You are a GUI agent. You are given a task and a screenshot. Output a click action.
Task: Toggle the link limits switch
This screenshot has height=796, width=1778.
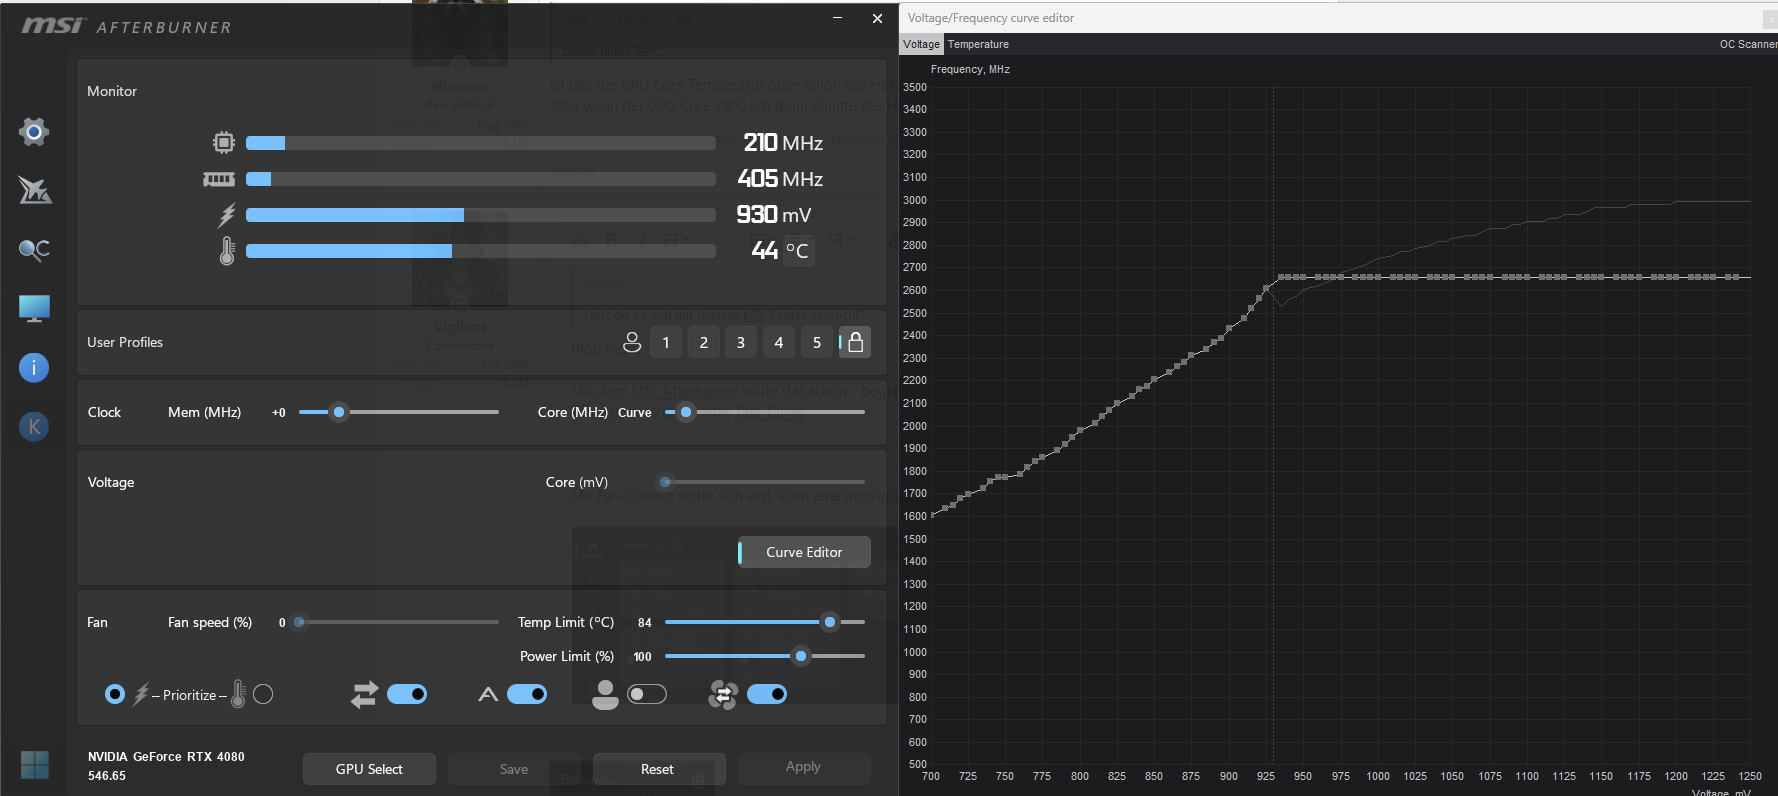[x=407, y=694]
